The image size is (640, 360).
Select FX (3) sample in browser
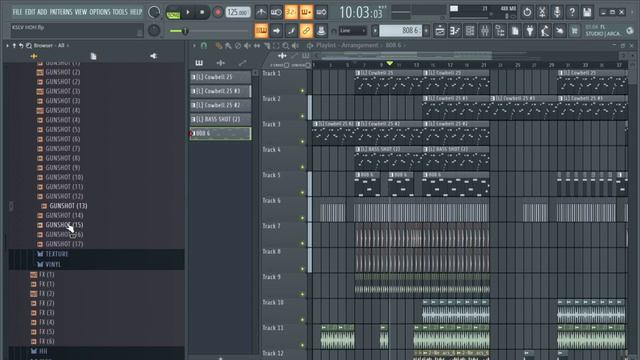point(47,313)
